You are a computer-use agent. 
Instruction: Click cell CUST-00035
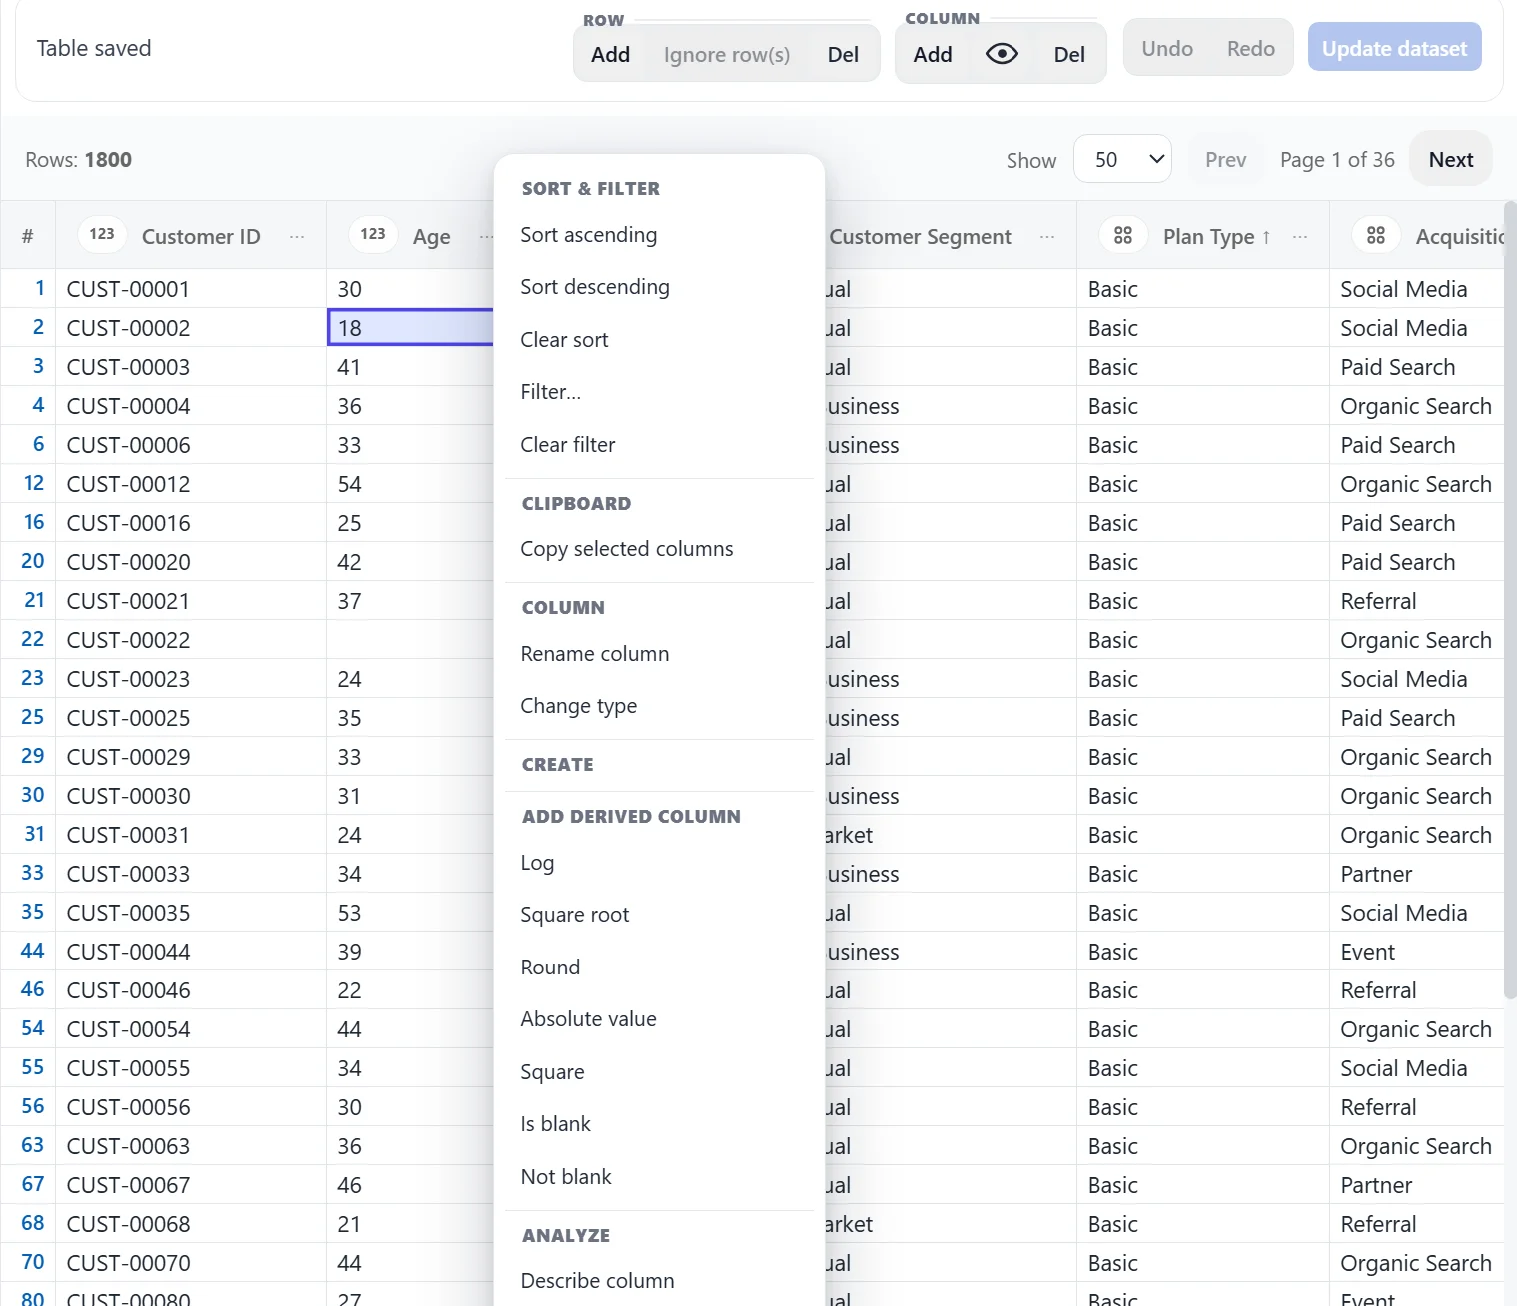click(x=190, y=913)
